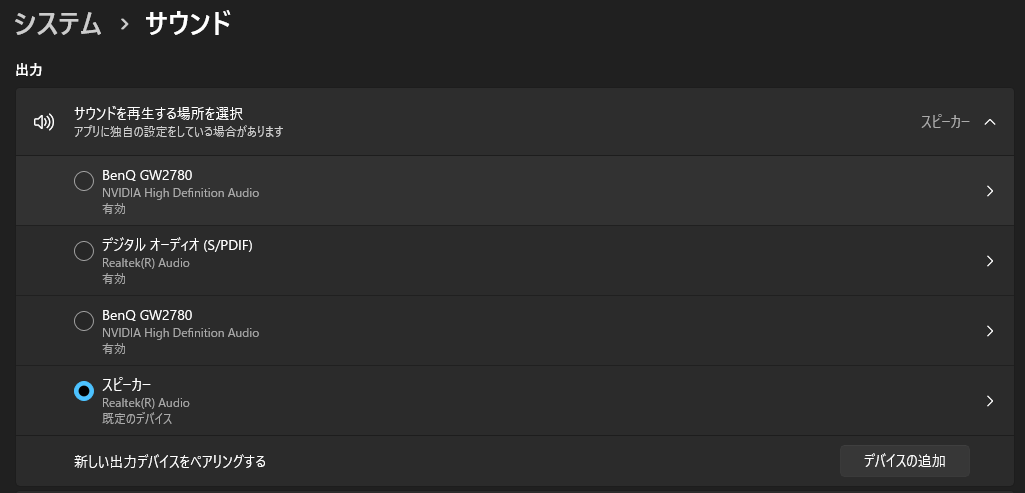Click the 既定のデバイス speaker entry text
Screen dimensions: 1025x493
click(x=137, y=418)
